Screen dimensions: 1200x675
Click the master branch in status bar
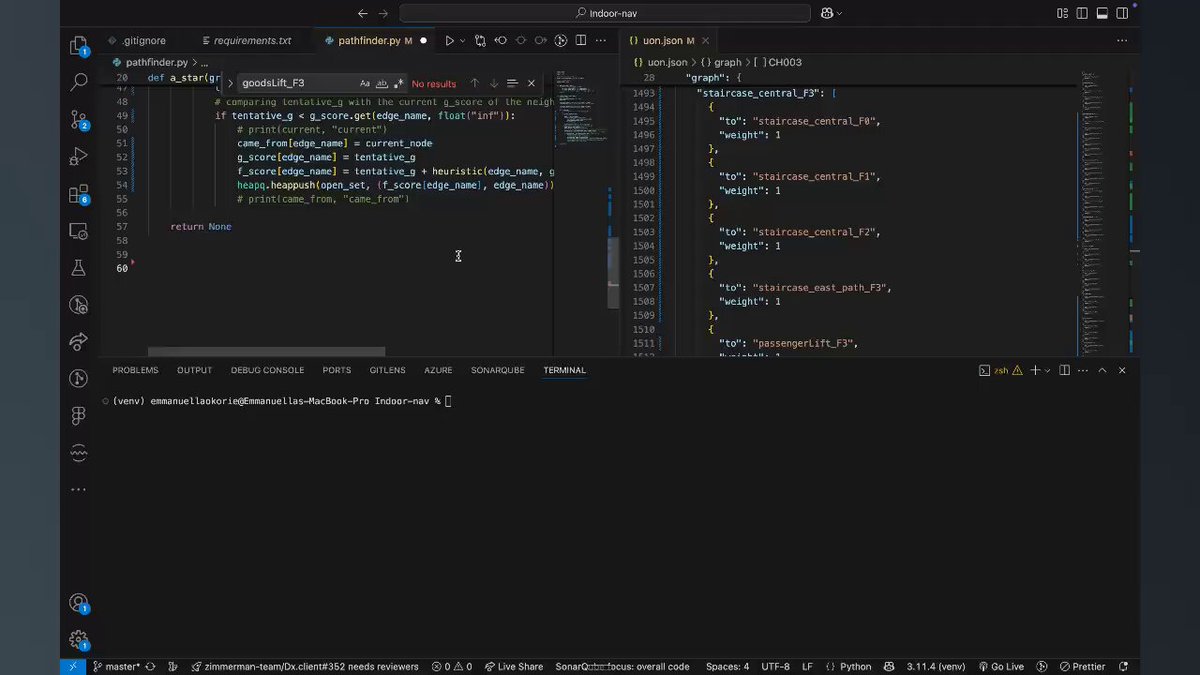[117, 667]
